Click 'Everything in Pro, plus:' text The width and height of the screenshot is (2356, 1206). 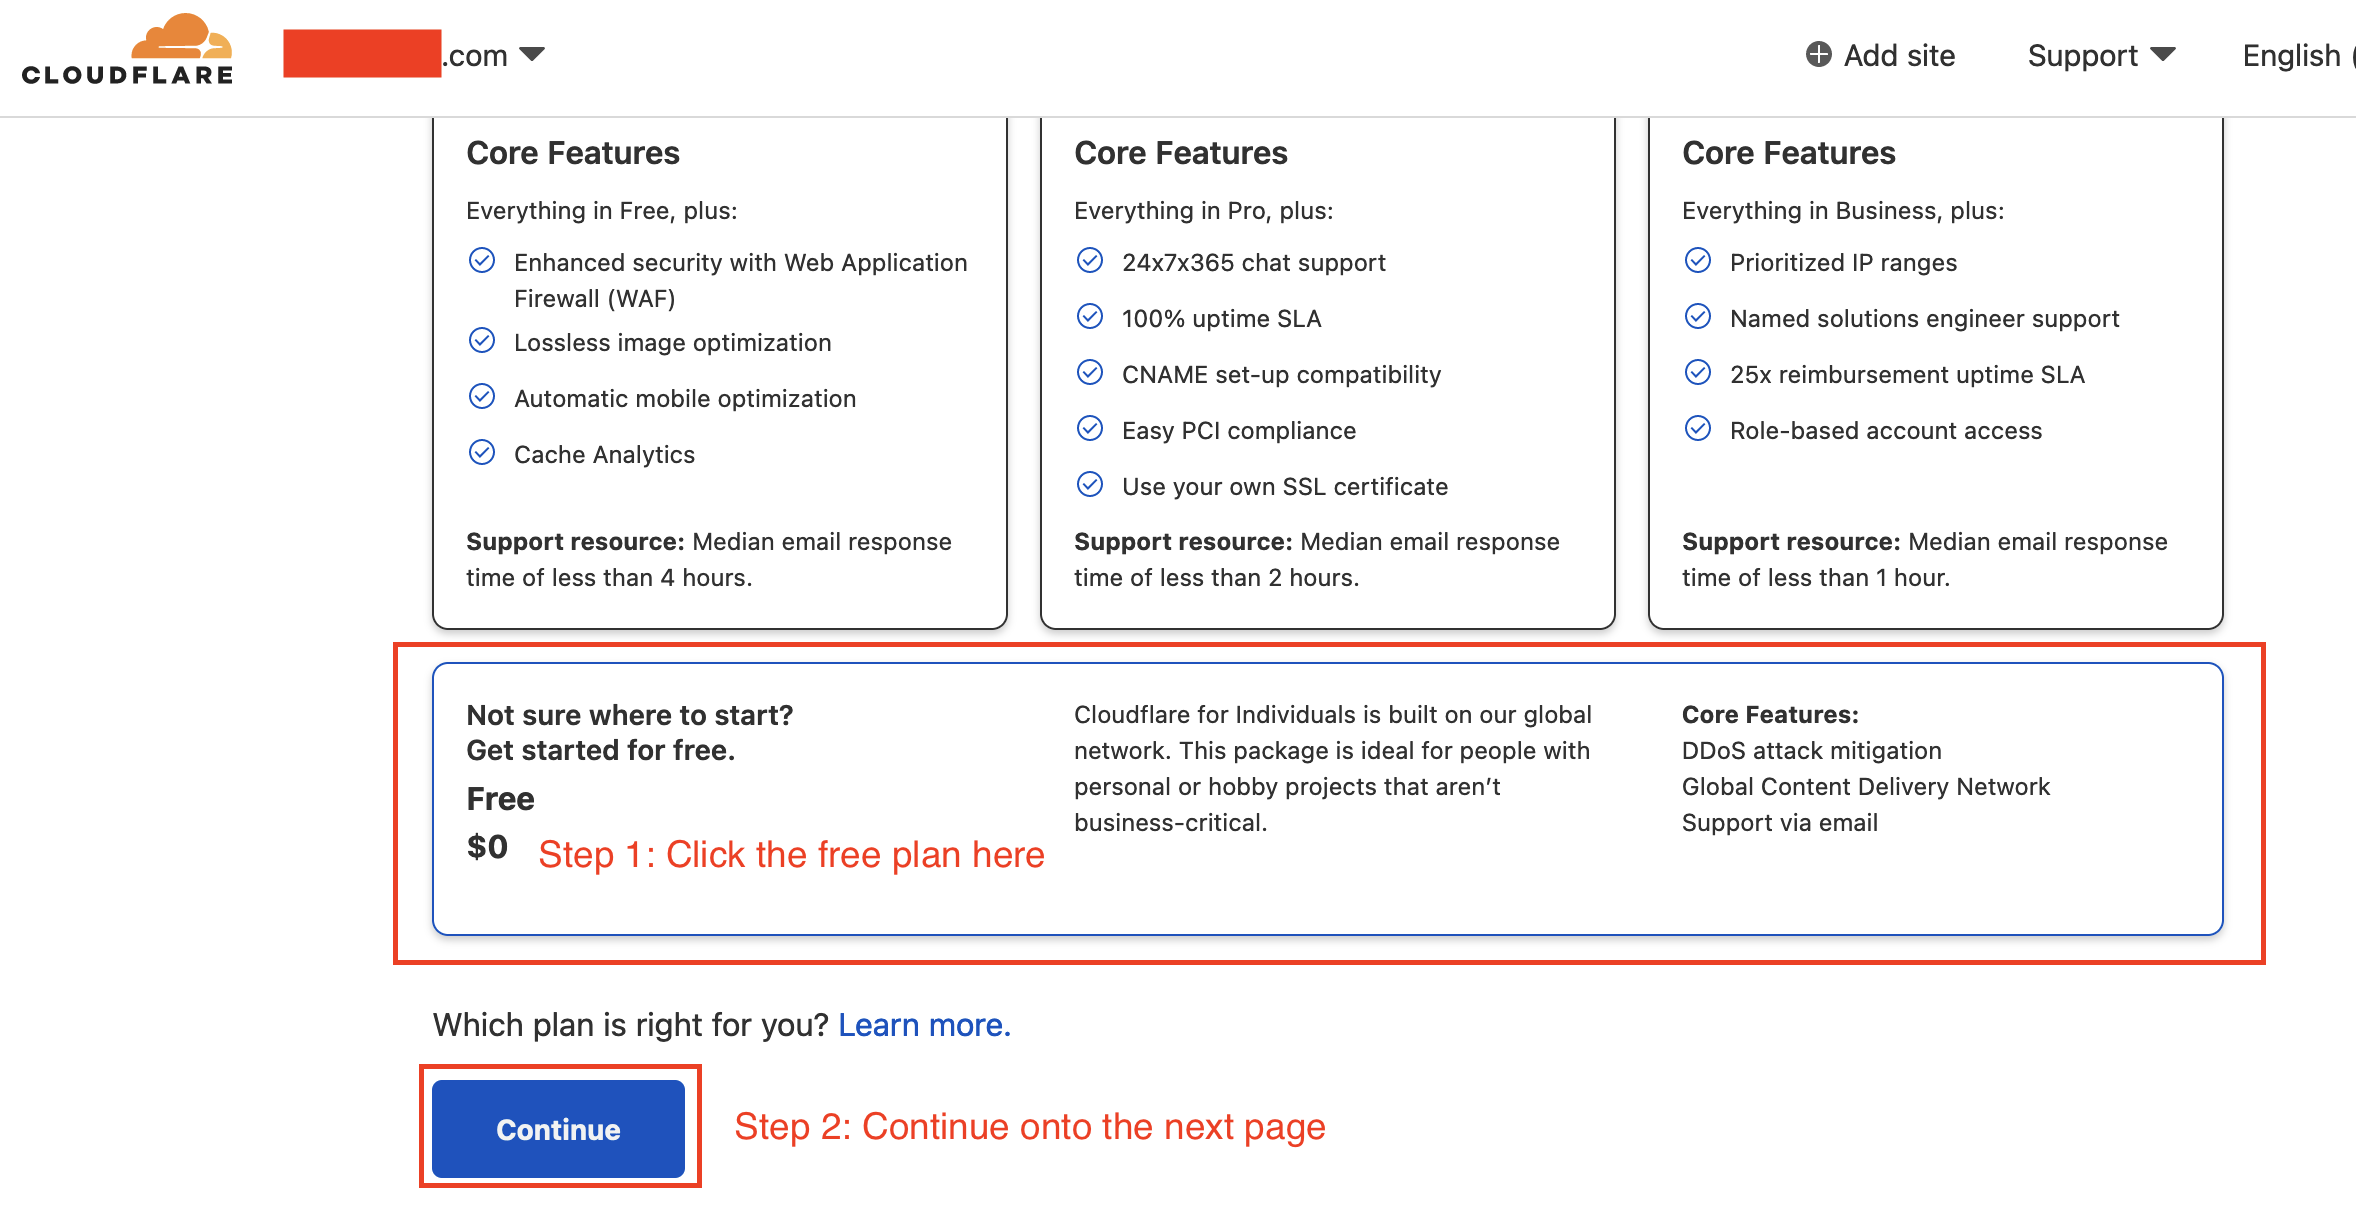[x=1203, y=211]
